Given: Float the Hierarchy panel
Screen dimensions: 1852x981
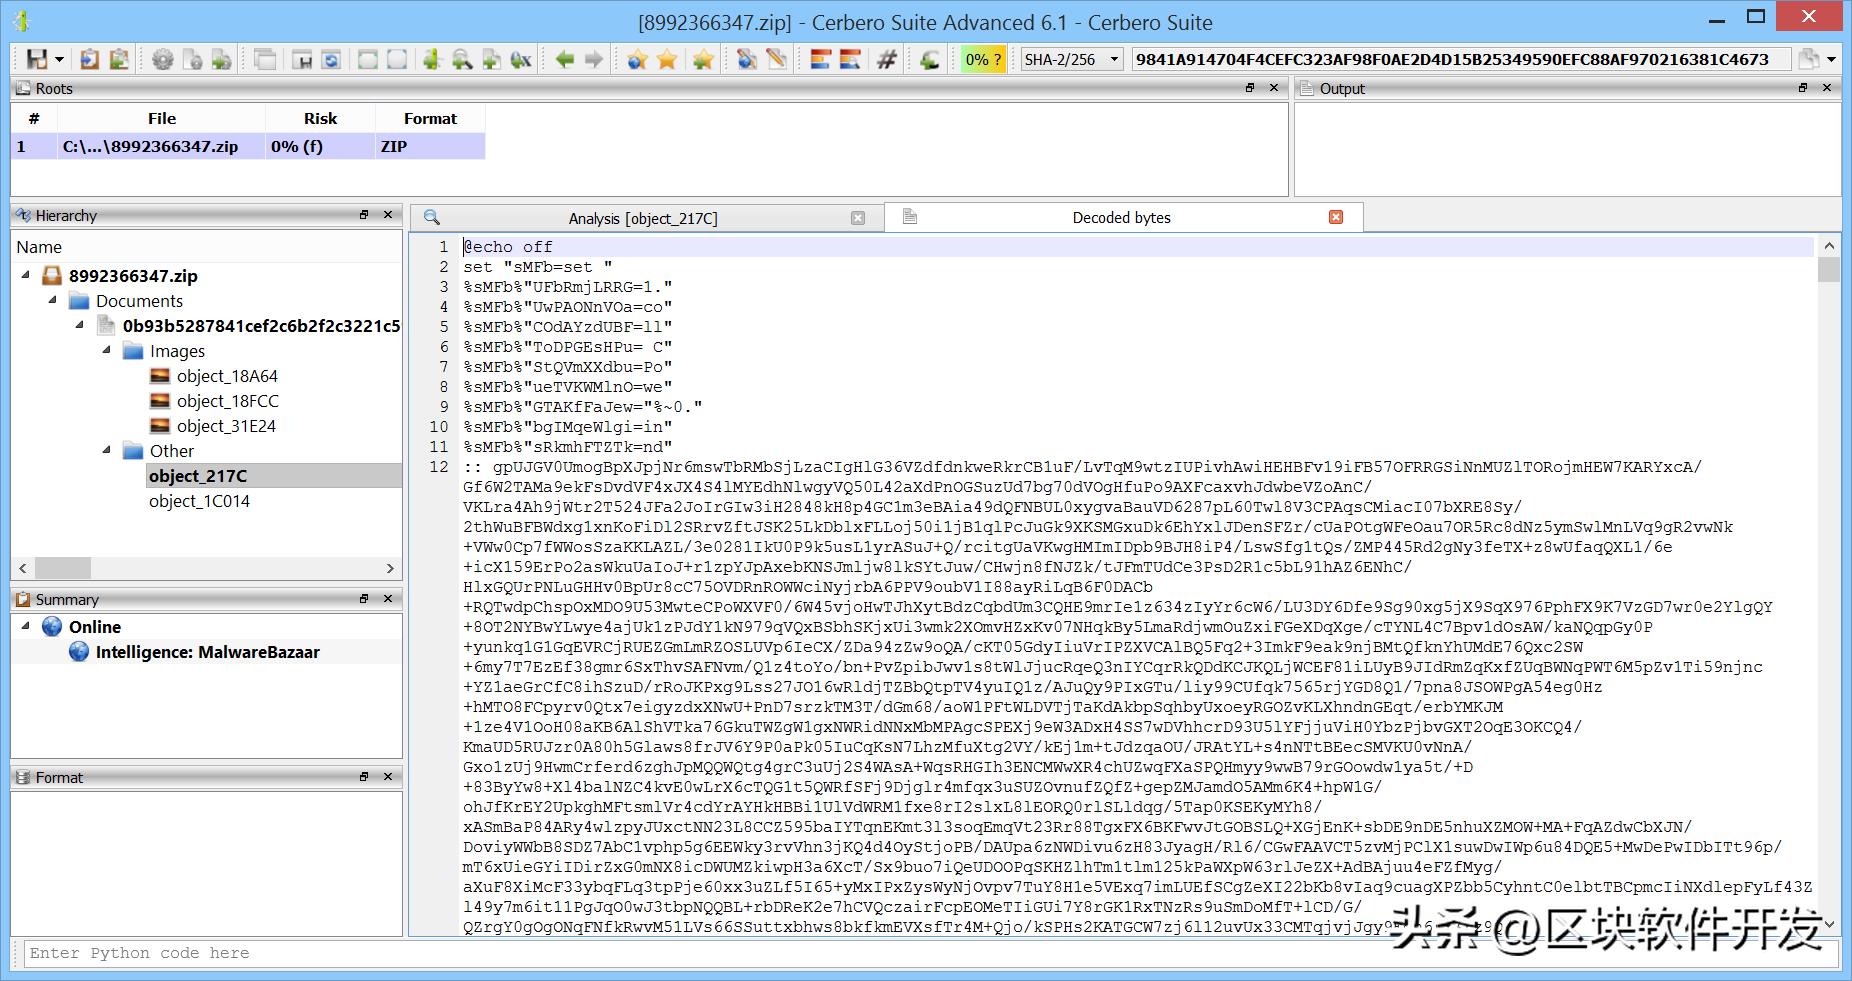Looking at the screenshot, I should click(x=364, y=215).
